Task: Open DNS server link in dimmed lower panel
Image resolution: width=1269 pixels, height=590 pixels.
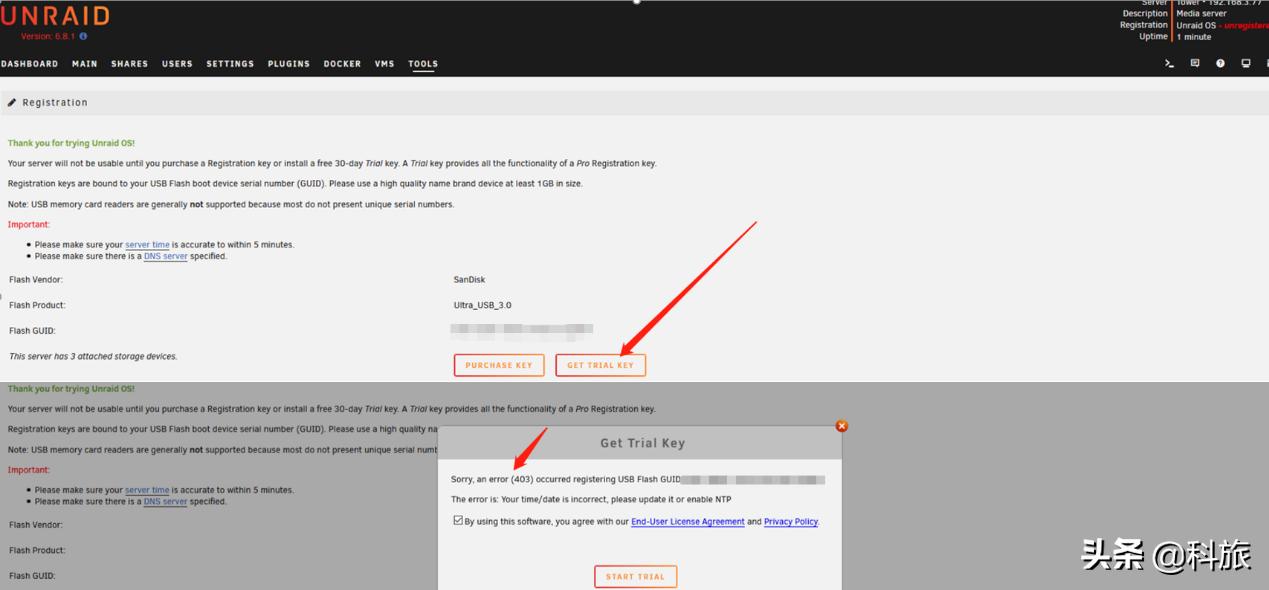Action: click(166, 501)
